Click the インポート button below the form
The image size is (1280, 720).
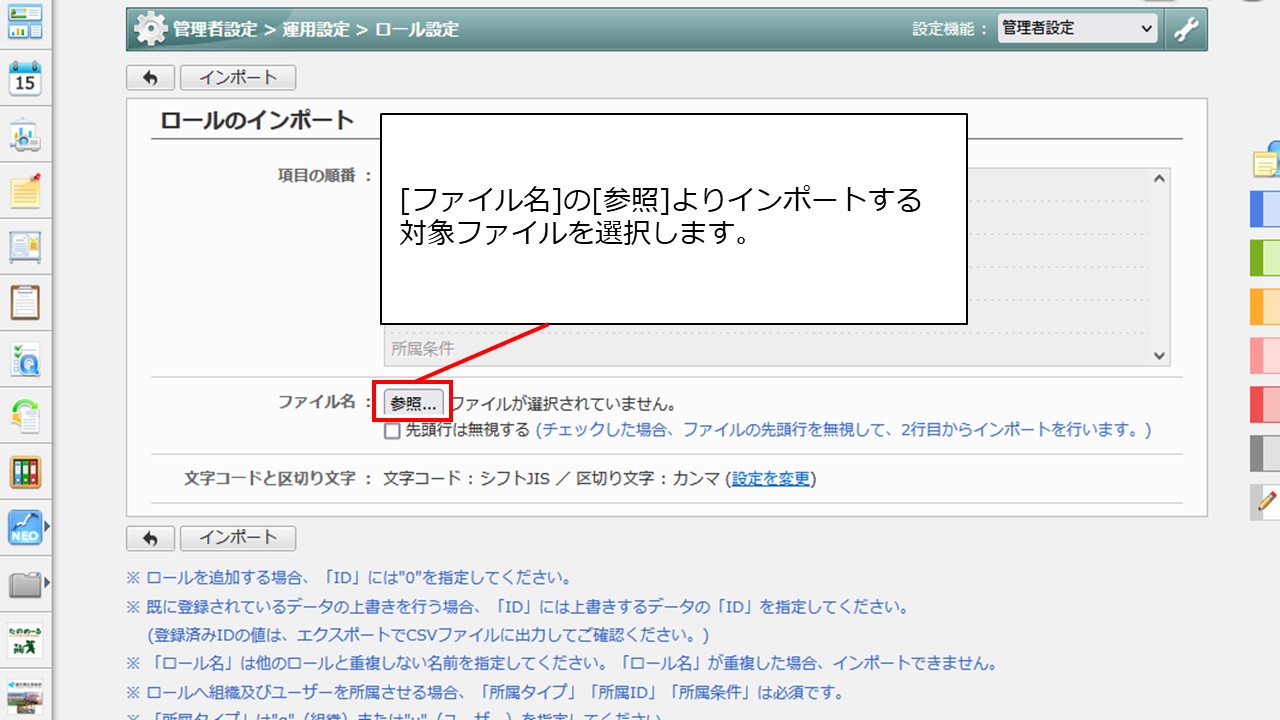238,538
